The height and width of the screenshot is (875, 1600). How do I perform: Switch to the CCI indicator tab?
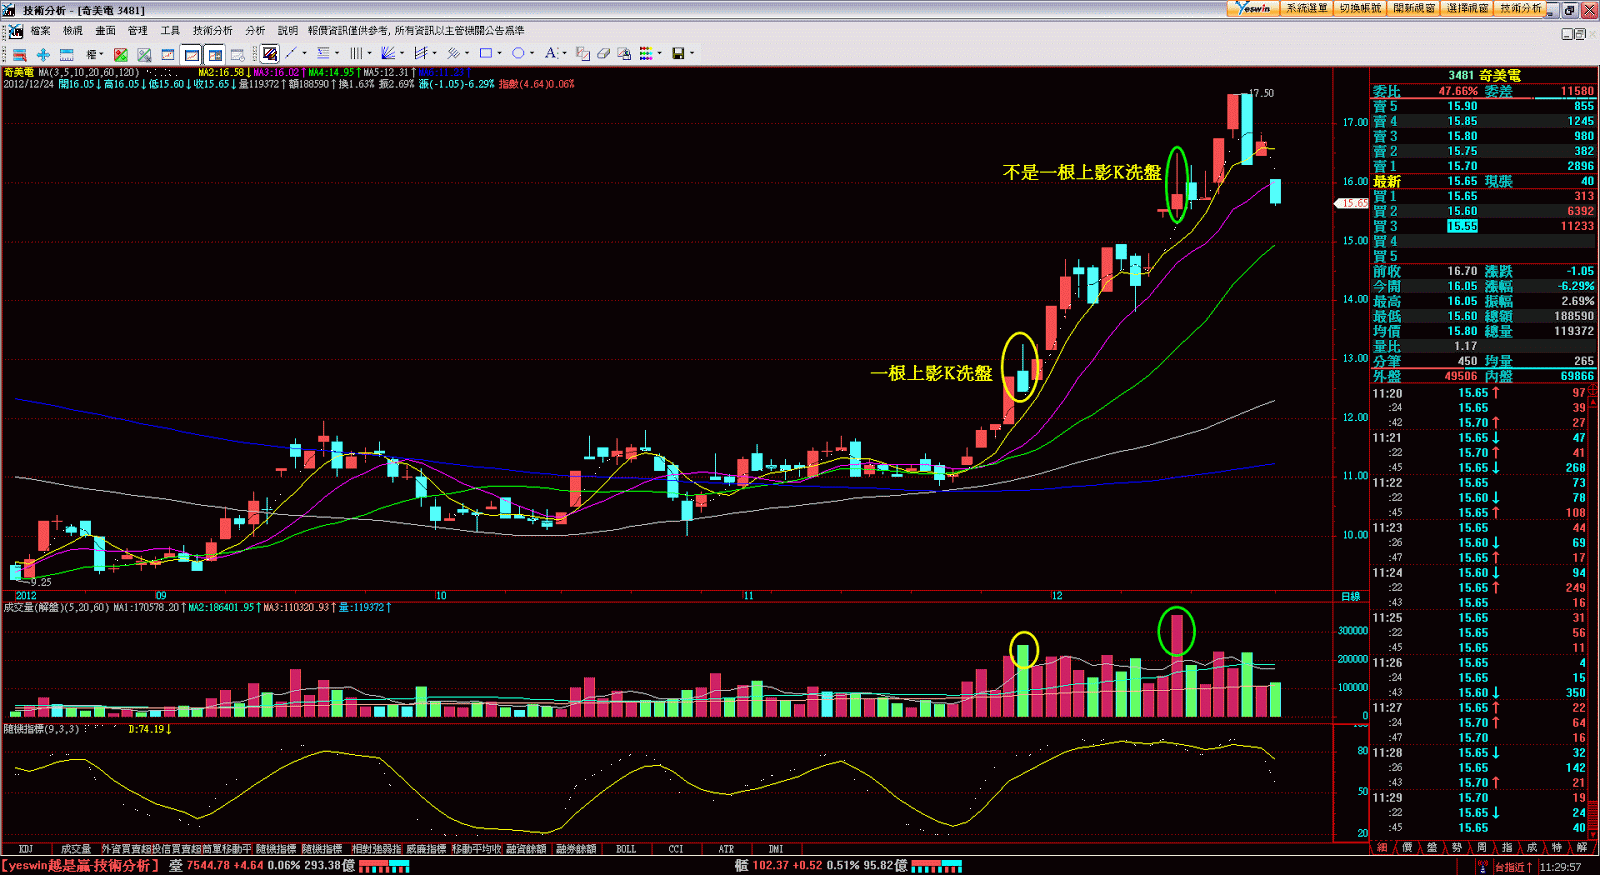(676, 849)
